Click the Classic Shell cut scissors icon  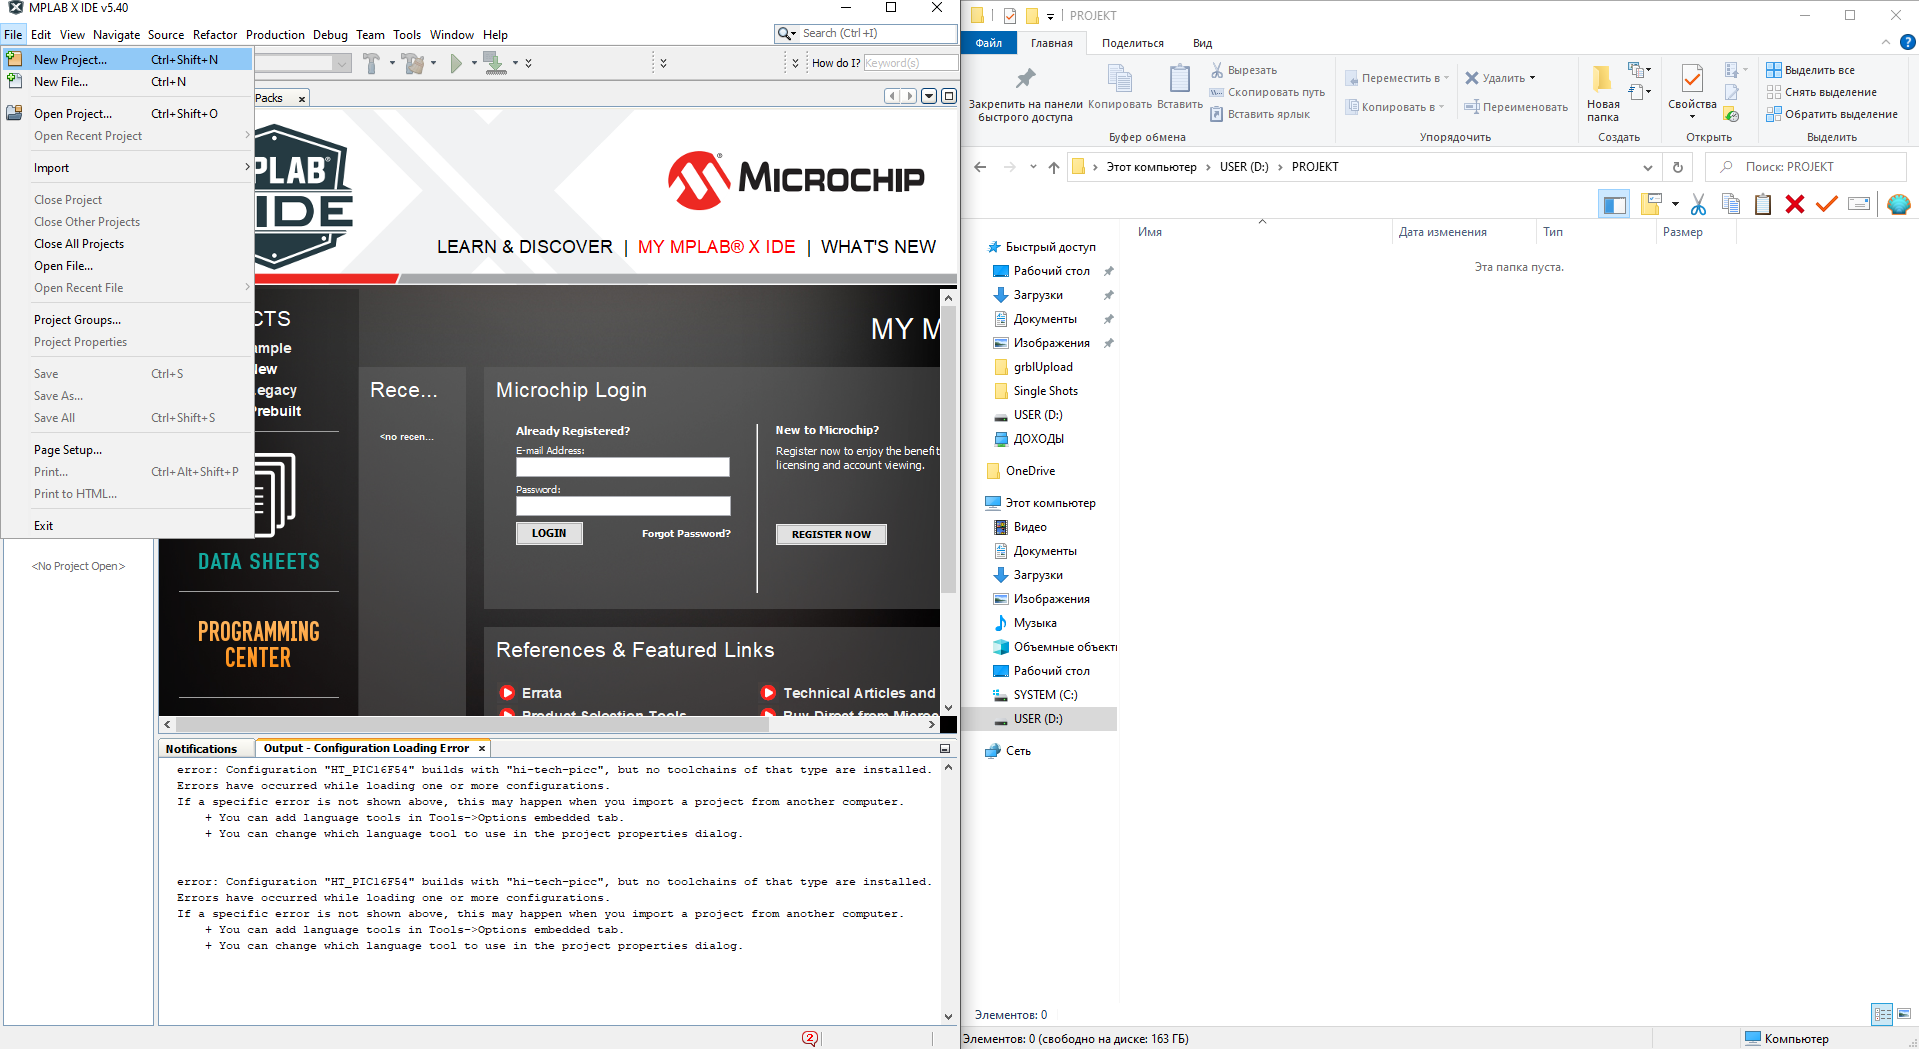1698,205
